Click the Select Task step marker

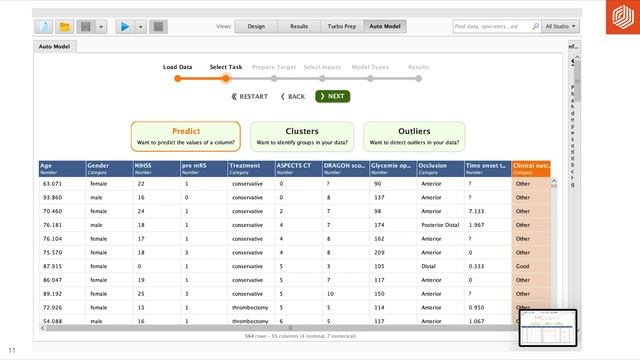click(226, 78)
